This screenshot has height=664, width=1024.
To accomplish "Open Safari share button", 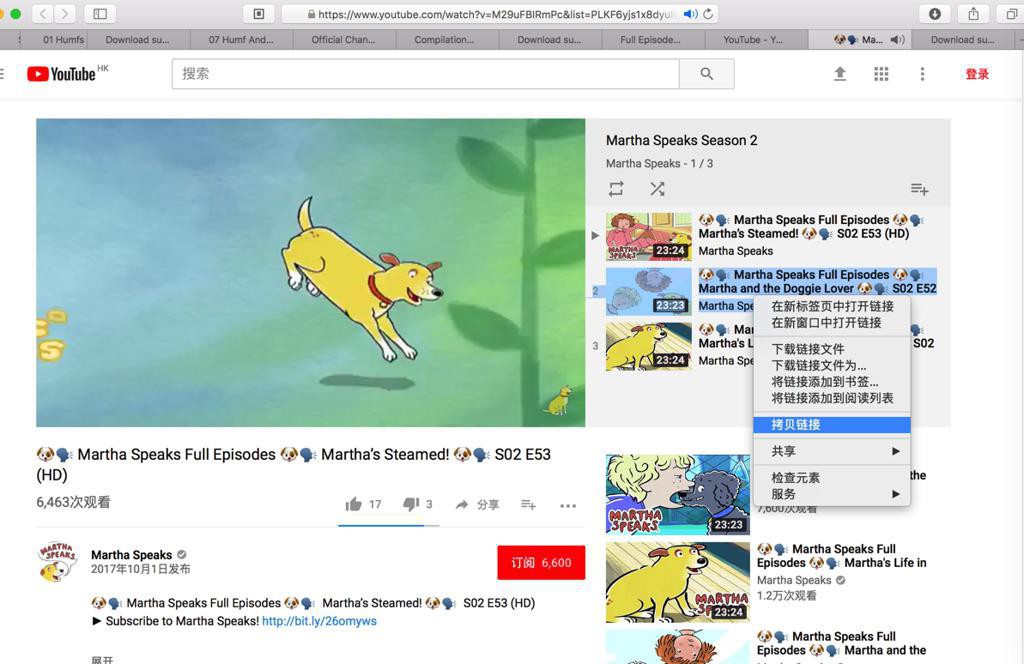I will [x=973, y=14].
